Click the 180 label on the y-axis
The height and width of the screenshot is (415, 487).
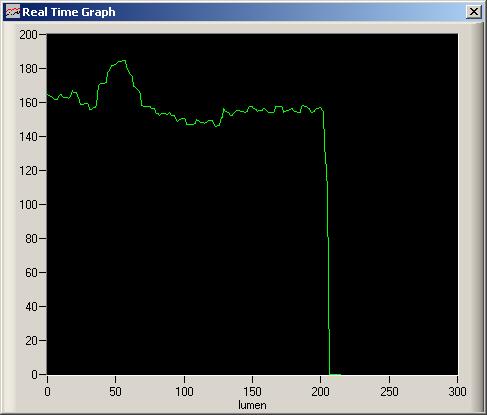coord(28,69)
